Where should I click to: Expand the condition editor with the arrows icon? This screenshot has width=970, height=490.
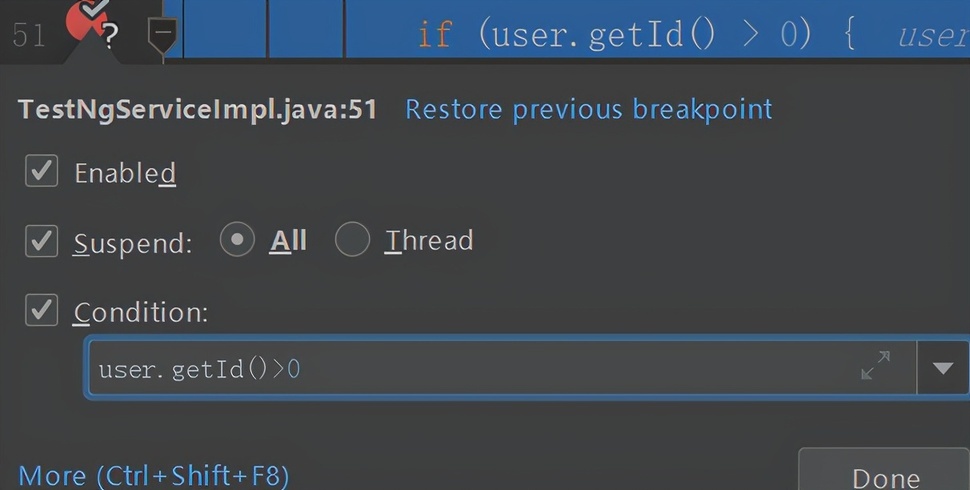click(x=875, y=366)
